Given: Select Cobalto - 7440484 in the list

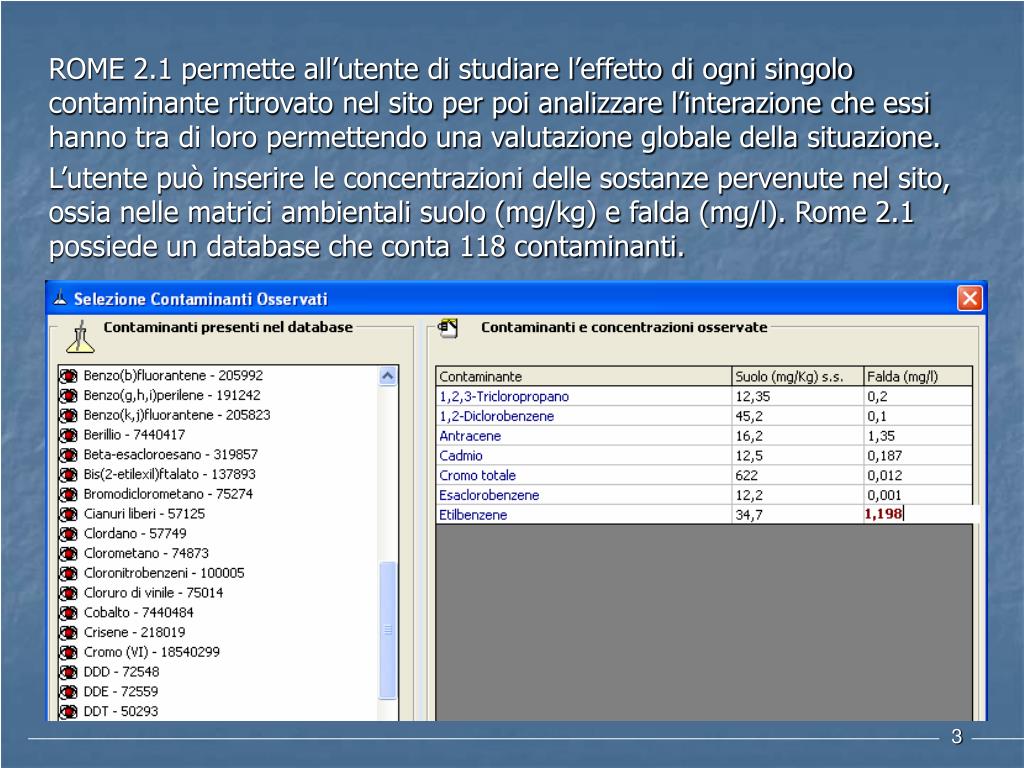Looking at the screenshot, I should (x=138, y=613).
